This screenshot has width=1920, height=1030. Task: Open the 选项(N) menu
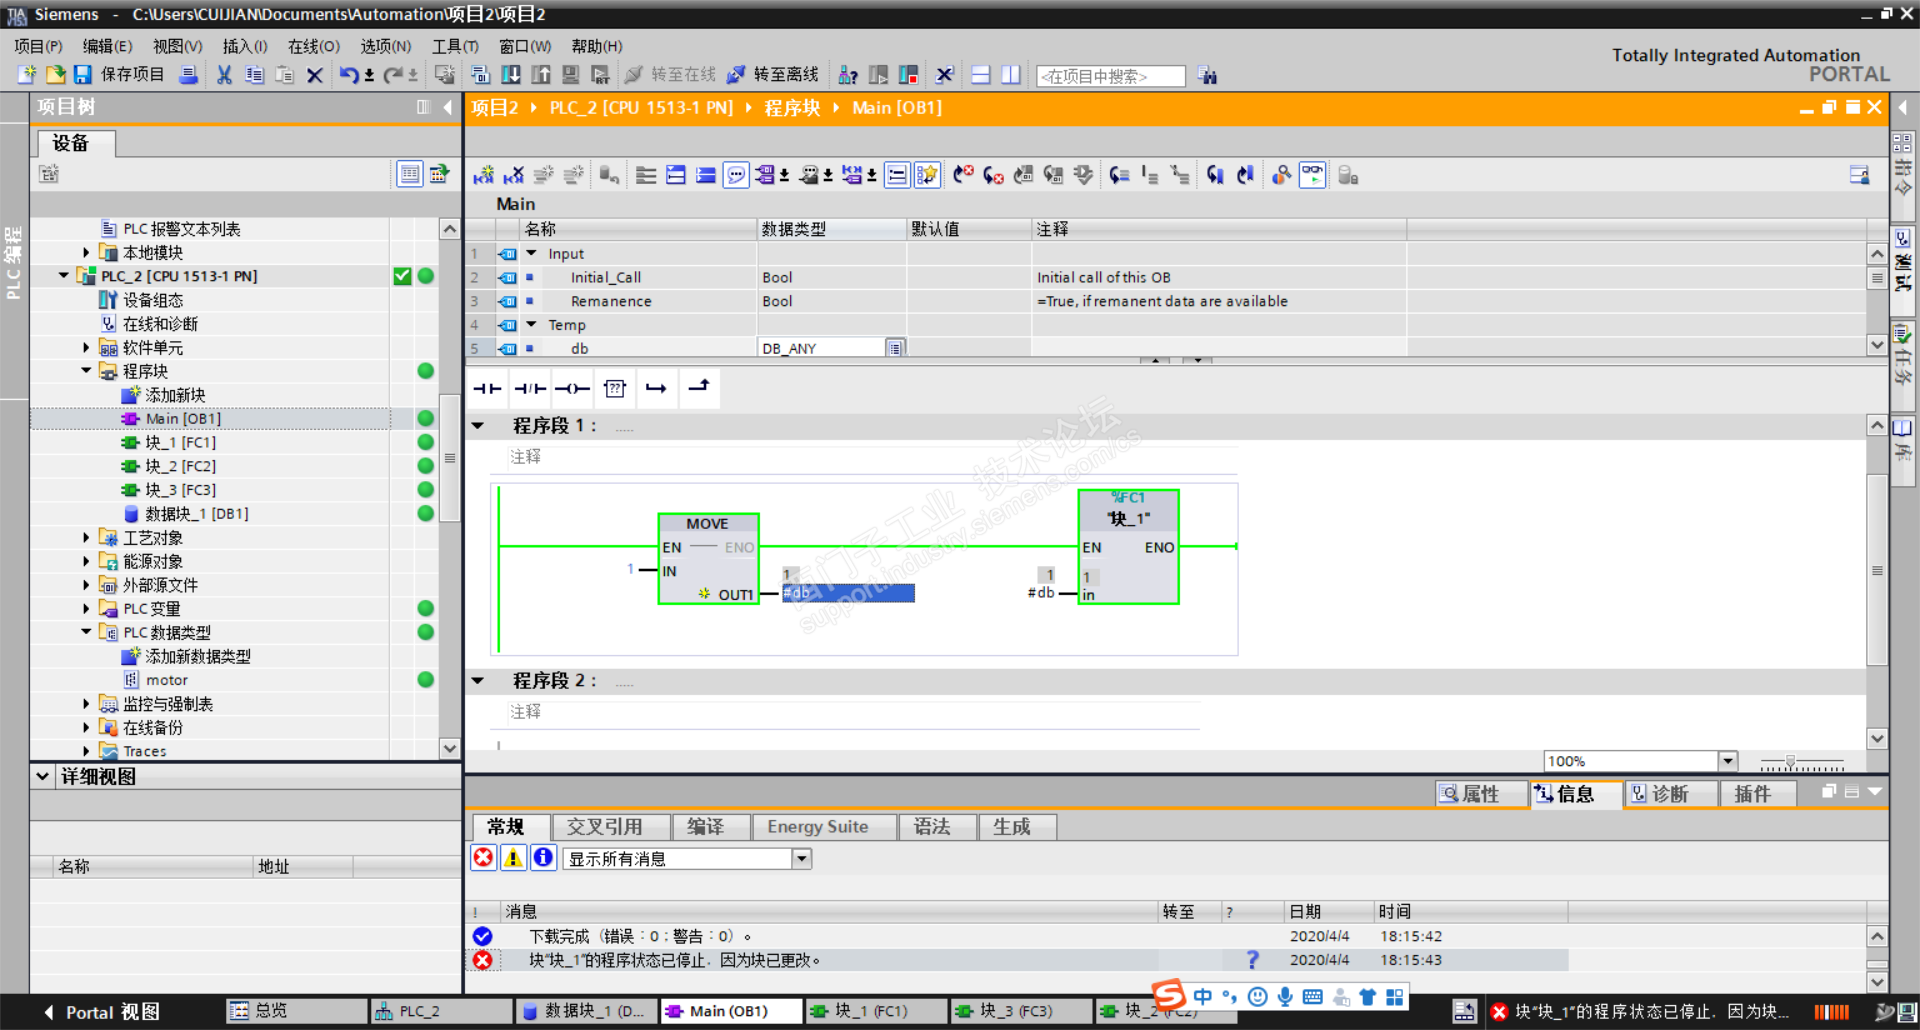pyautogui.click(x=386, y=46)
